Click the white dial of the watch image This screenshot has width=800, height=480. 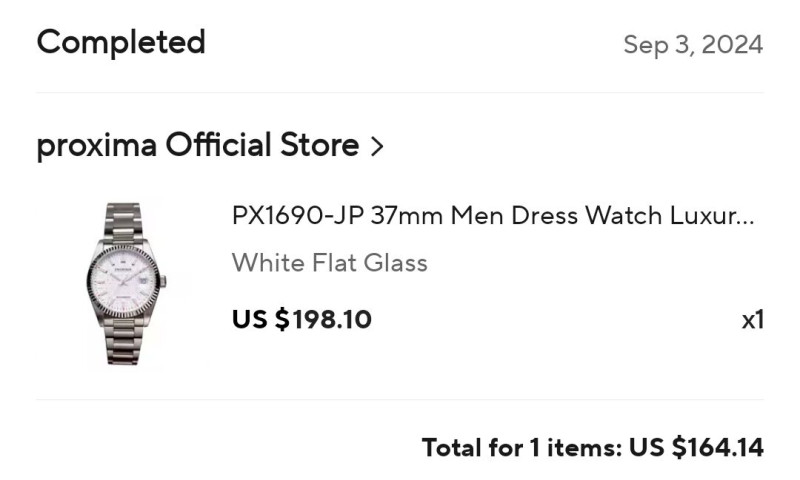click(124, 283)
